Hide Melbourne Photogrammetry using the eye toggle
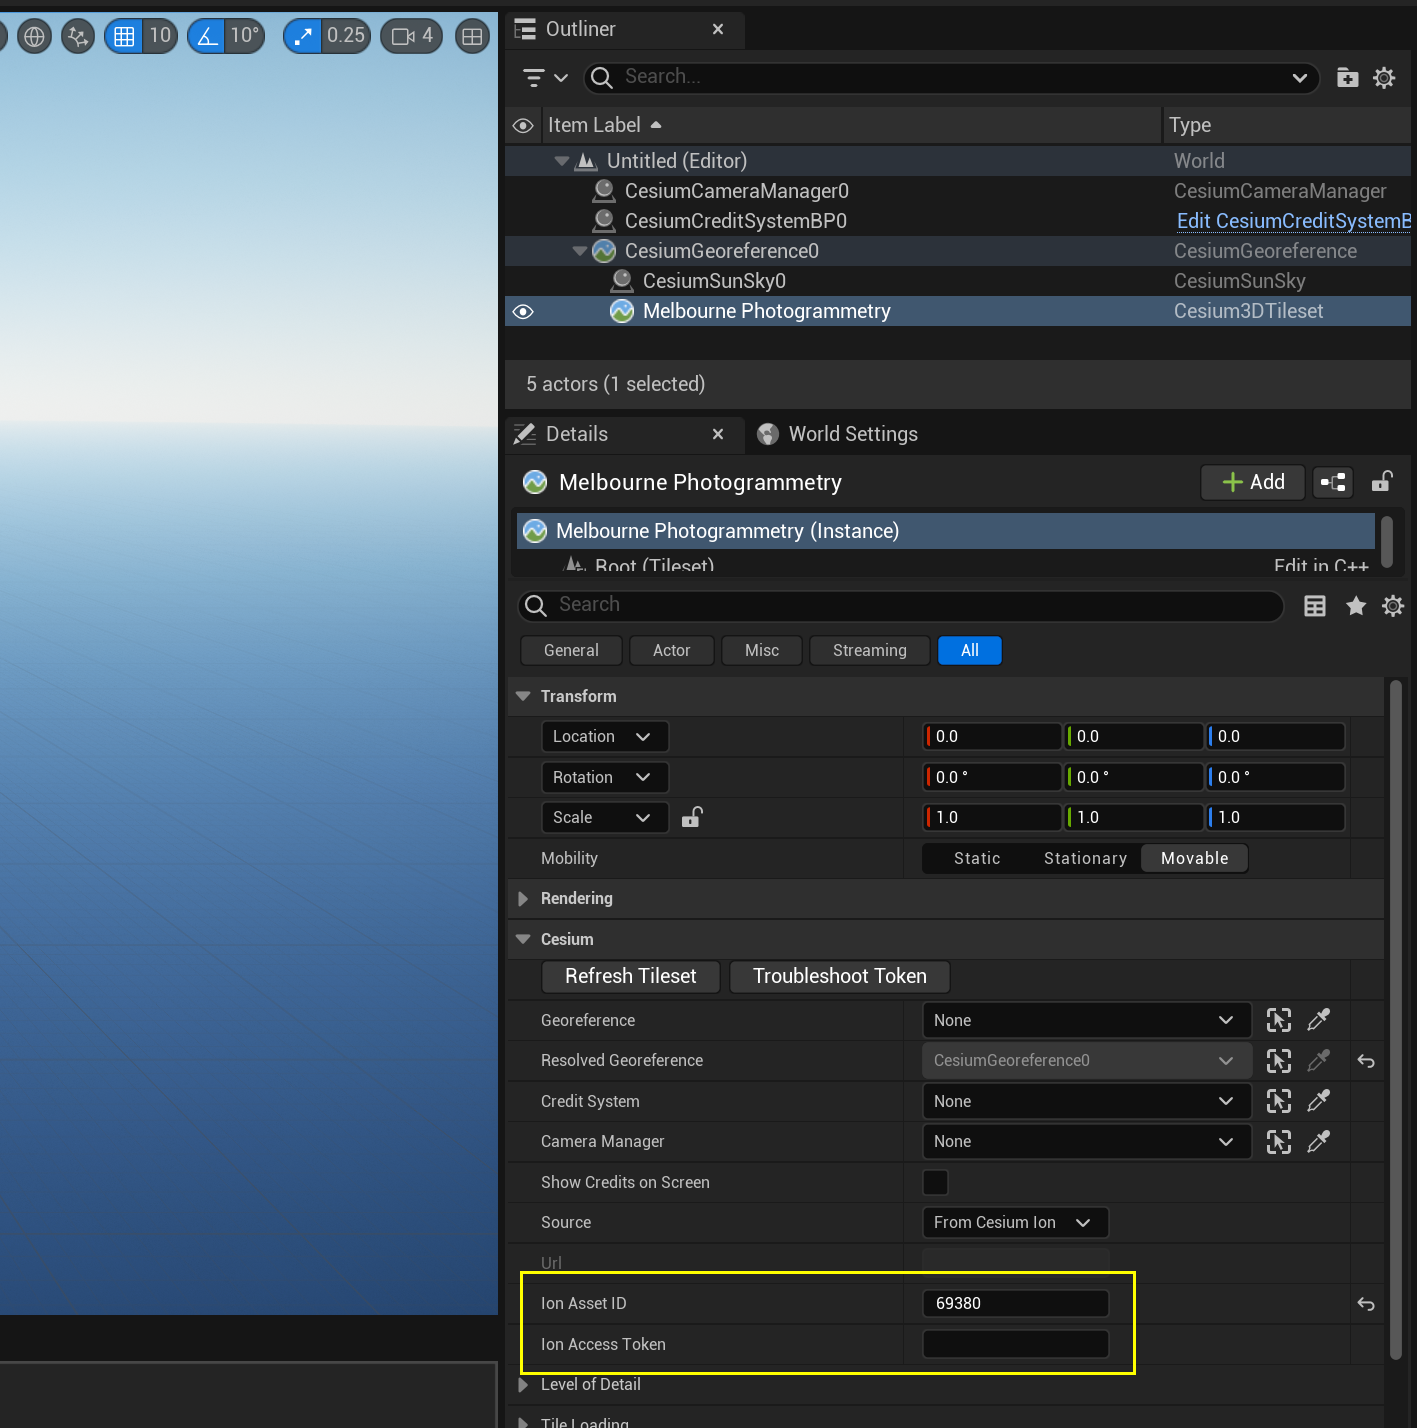 [523, 311]
